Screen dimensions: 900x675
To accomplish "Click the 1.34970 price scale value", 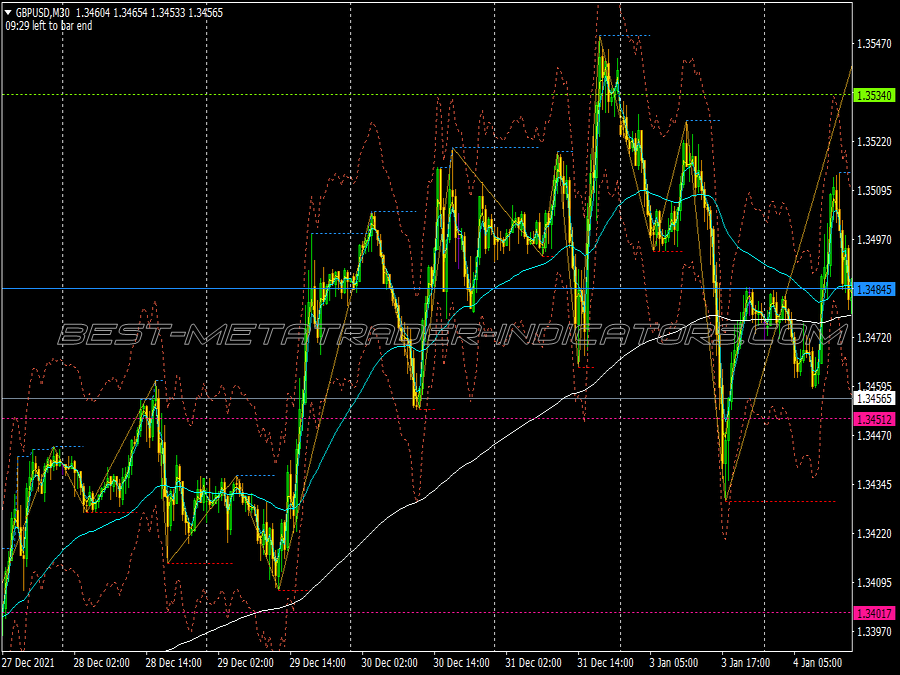I will (874, 239).
